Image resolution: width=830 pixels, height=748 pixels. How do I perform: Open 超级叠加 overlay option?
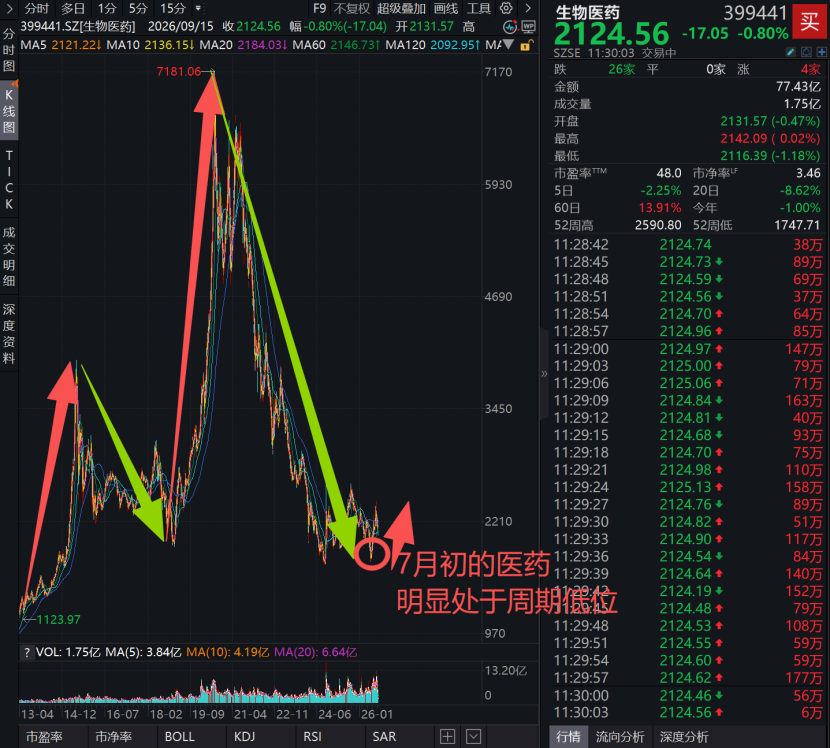(x=401, y=8)
